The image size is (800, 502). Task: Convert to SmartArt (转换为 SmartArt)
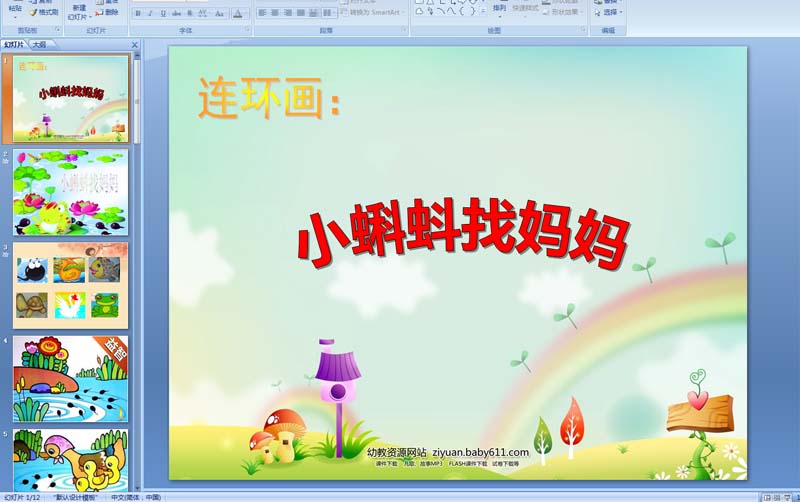pos(372,12)
